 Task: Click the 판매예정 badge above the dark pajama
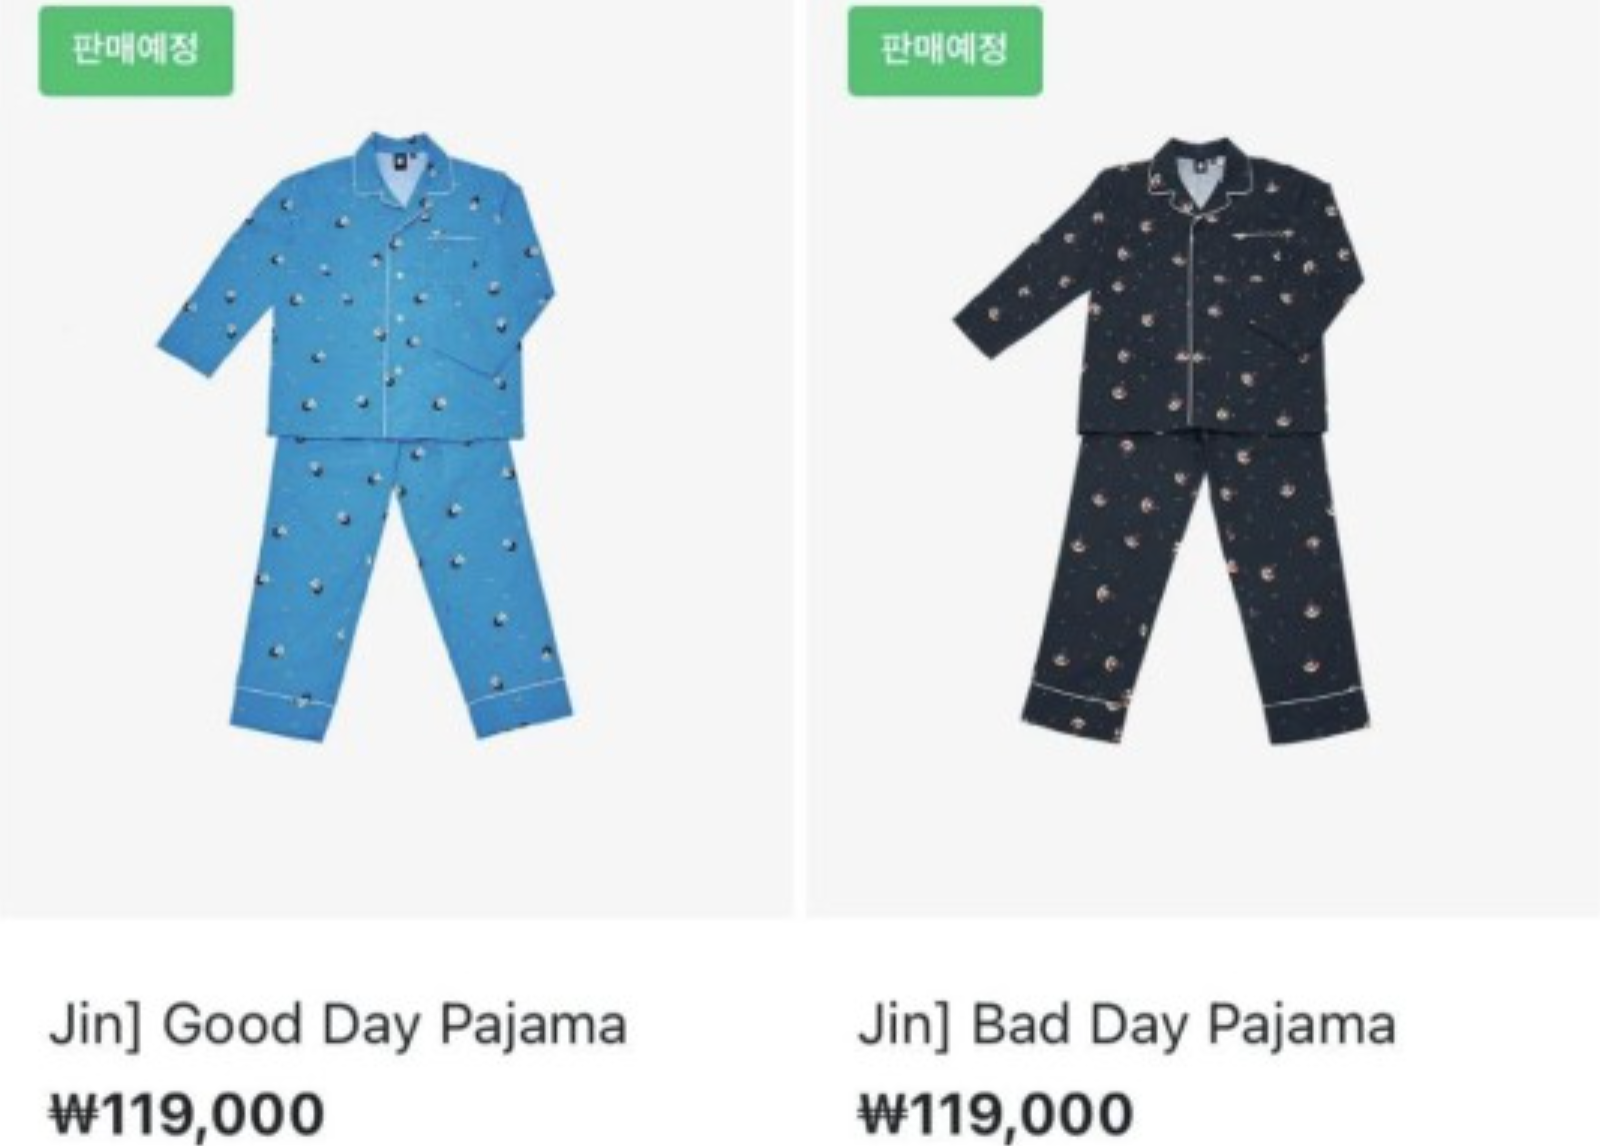945,51
